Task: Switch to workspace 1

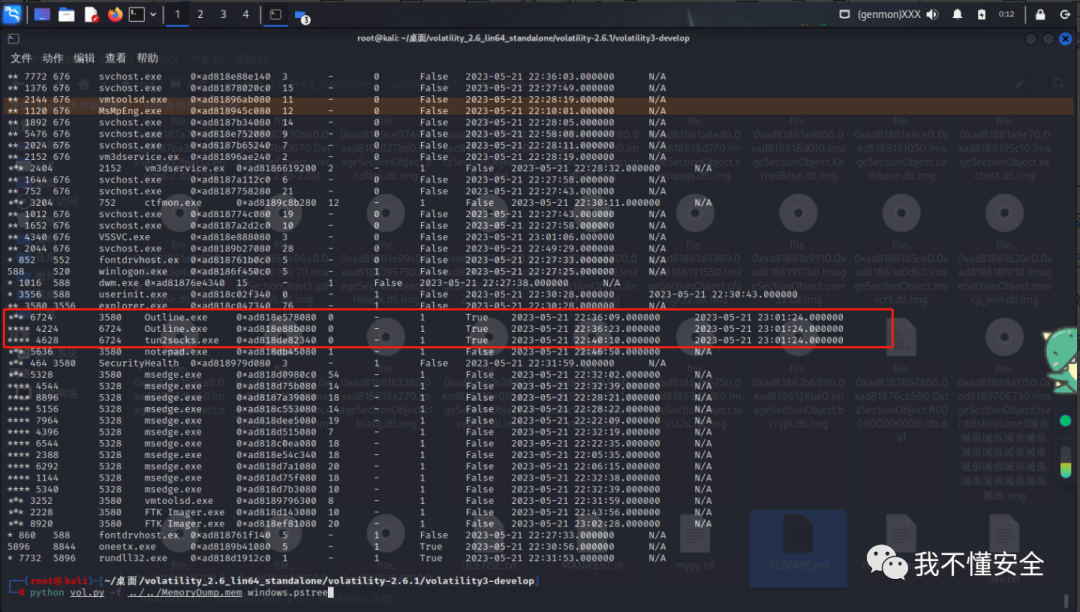Action: point(177,14)
